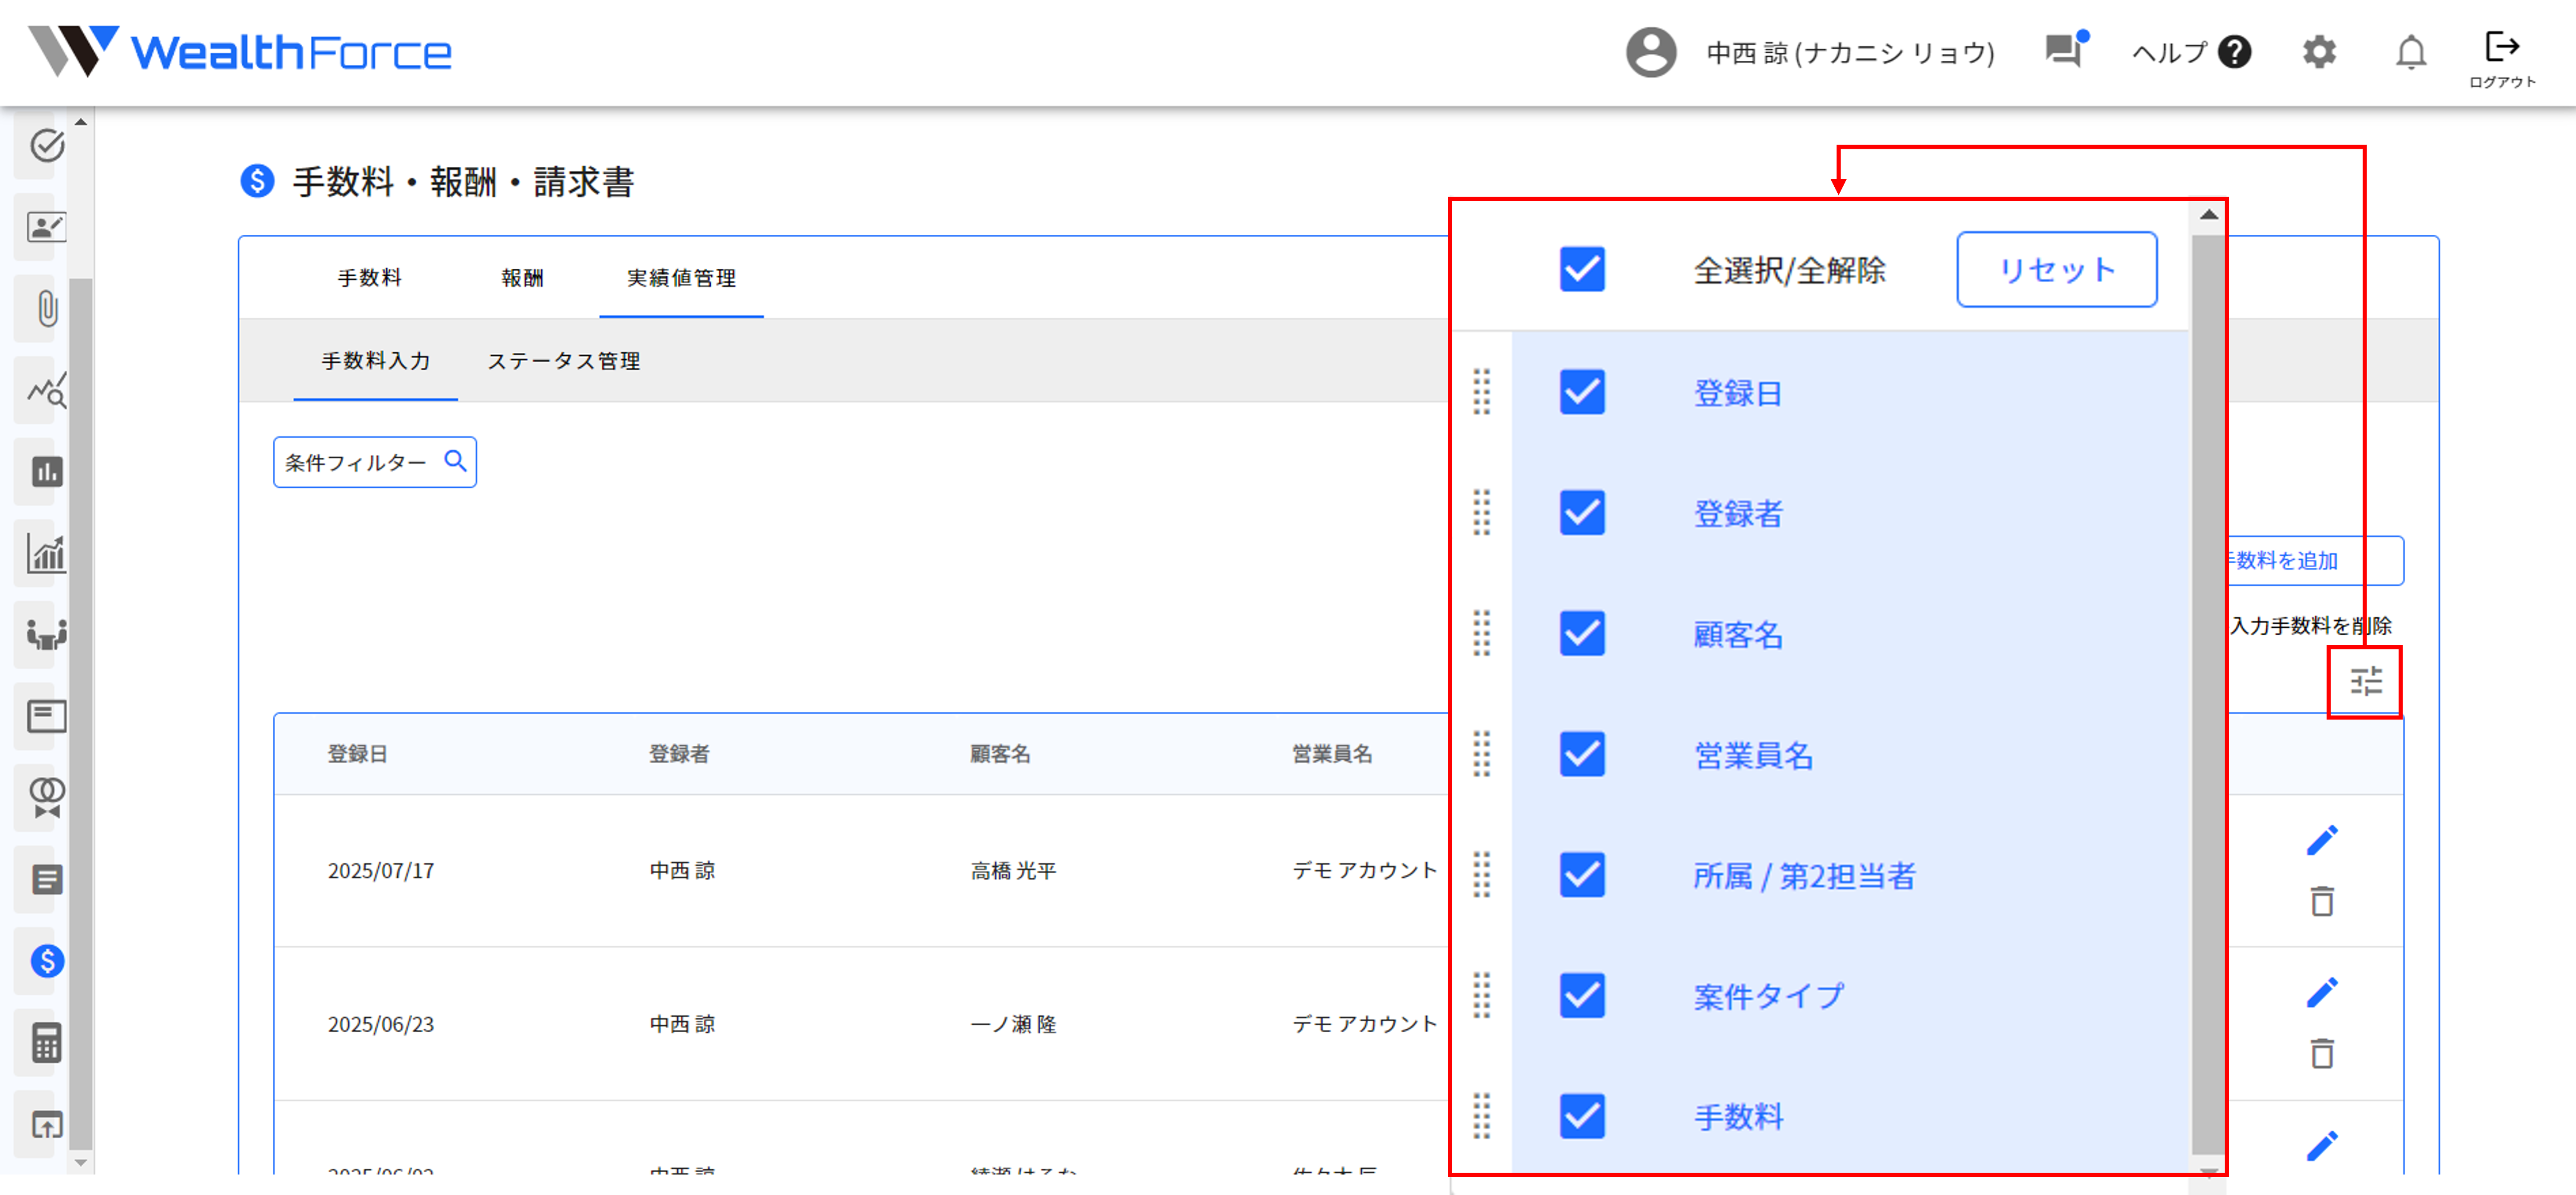This screenshot has width=2576, height=1195.
Task: Switch to the 手数料 tab
Action: tap(369, 278)
